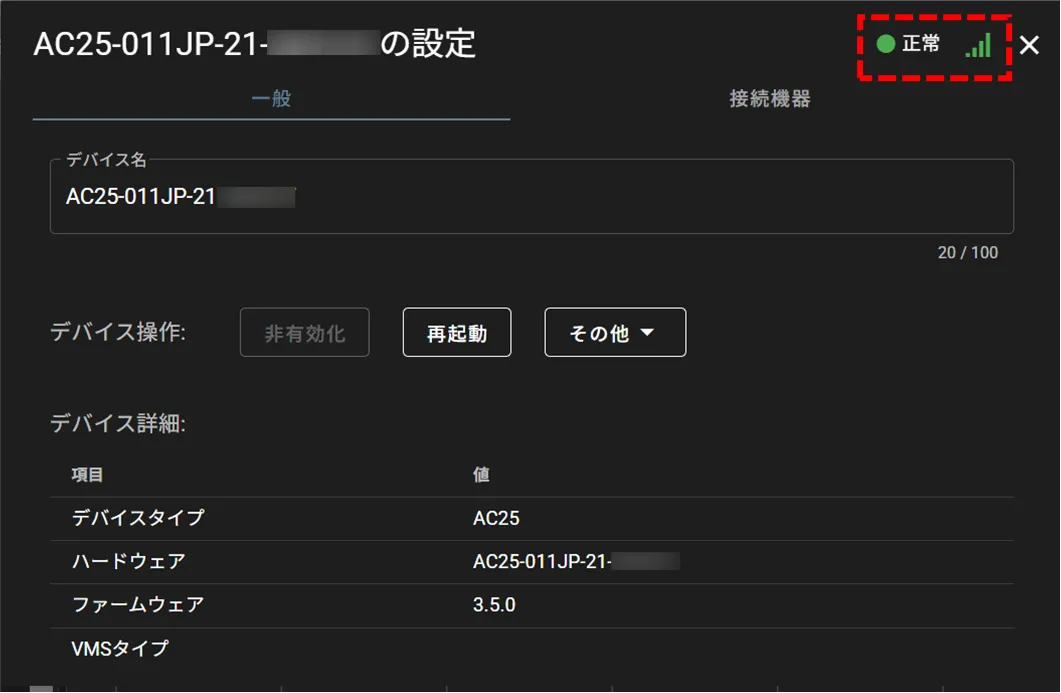The height and width of the screenshot is (693, 1061).
Task: Click the 正常 status label
Action: (x=921, y=44)
